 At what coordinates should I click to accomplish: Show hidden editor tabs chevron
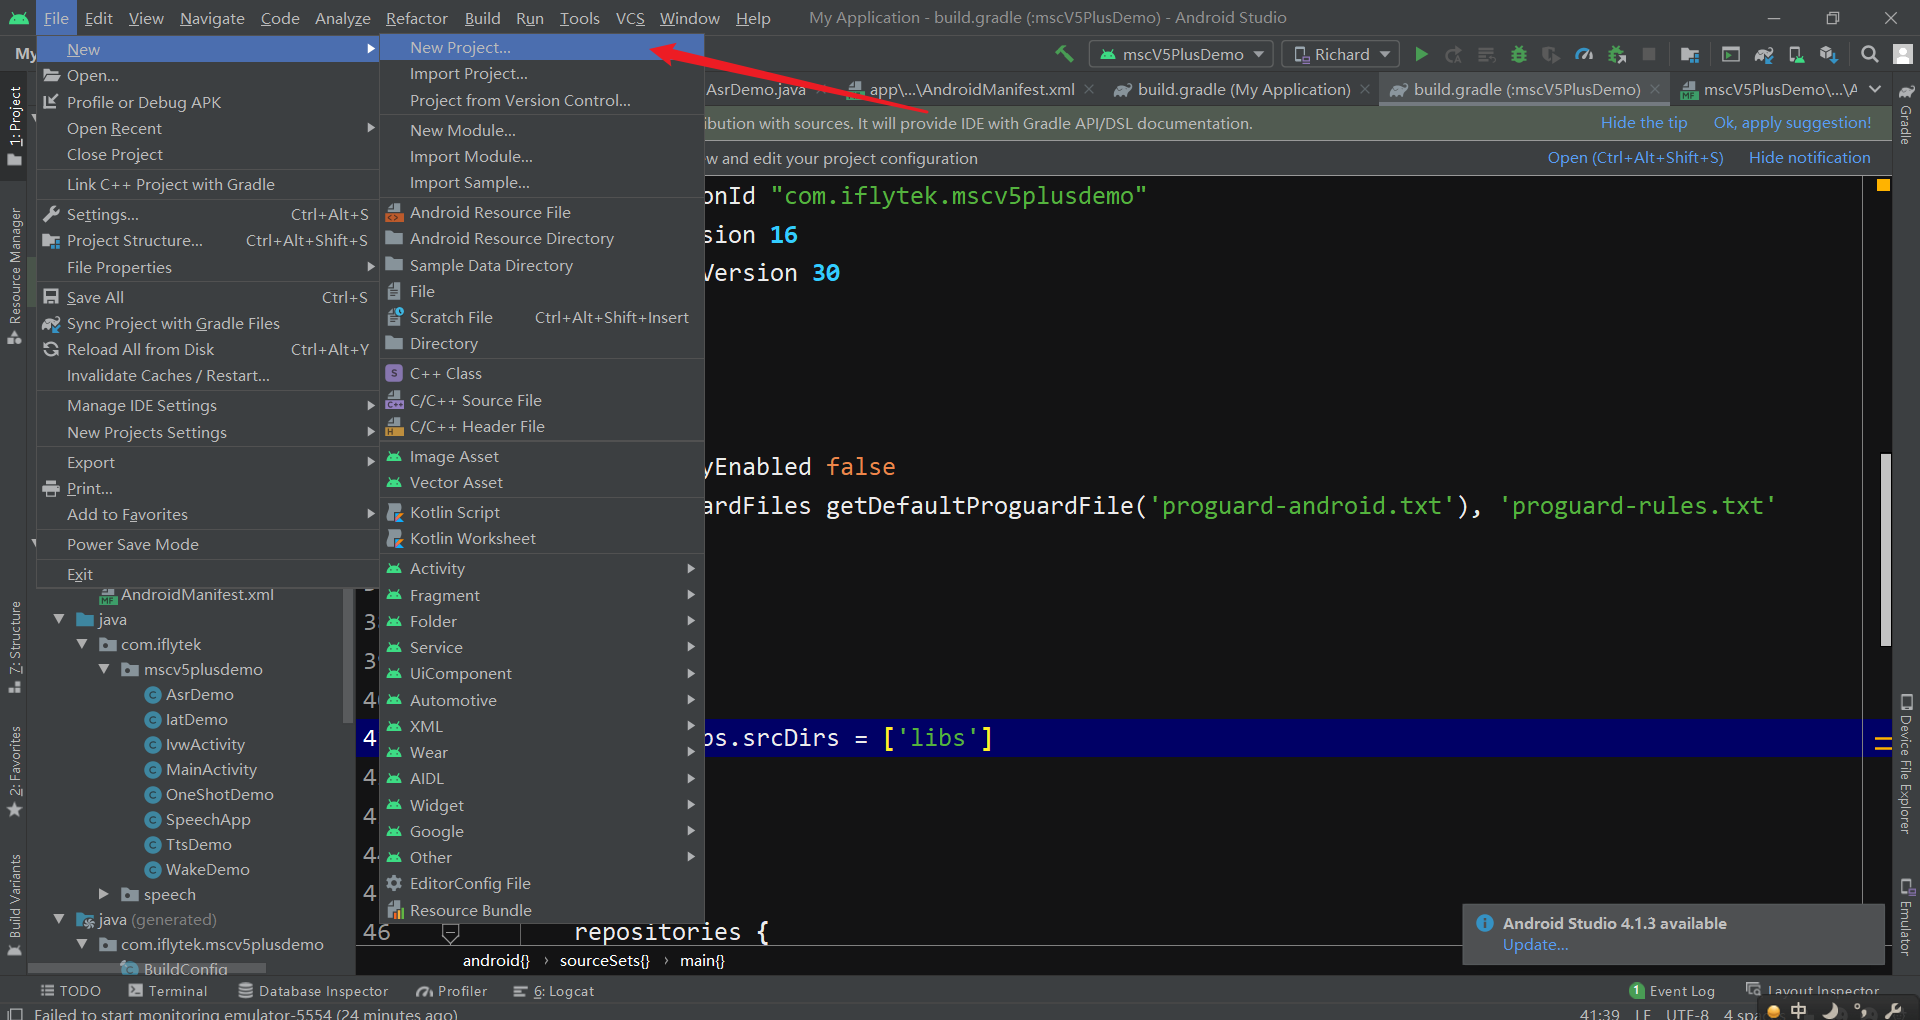point(1875,89)
